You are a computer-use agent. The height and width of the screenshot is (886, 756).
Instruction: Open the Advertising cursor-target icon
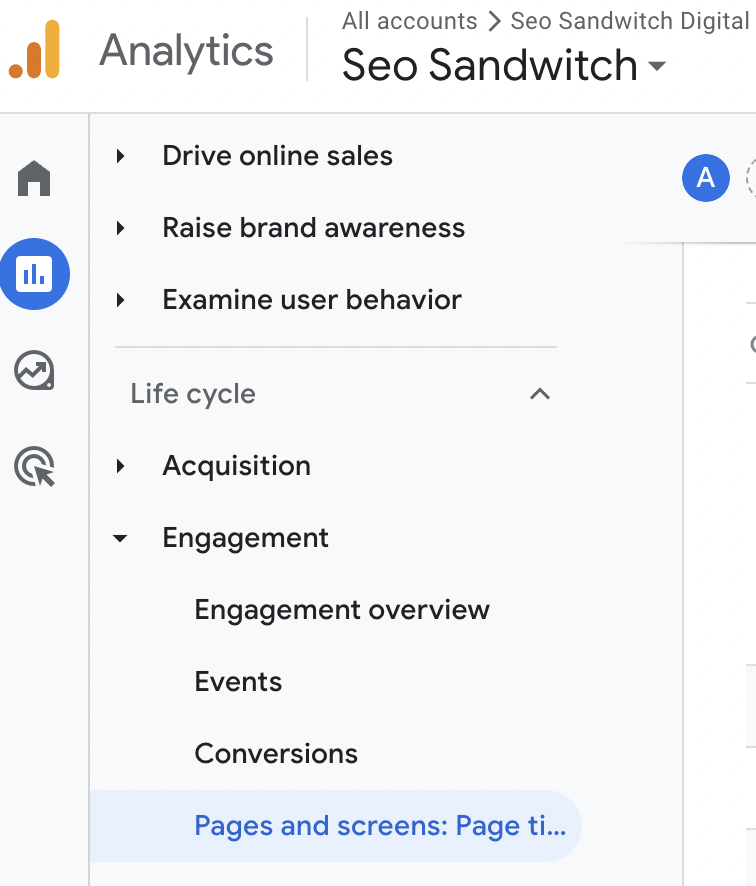coord(35,466)
